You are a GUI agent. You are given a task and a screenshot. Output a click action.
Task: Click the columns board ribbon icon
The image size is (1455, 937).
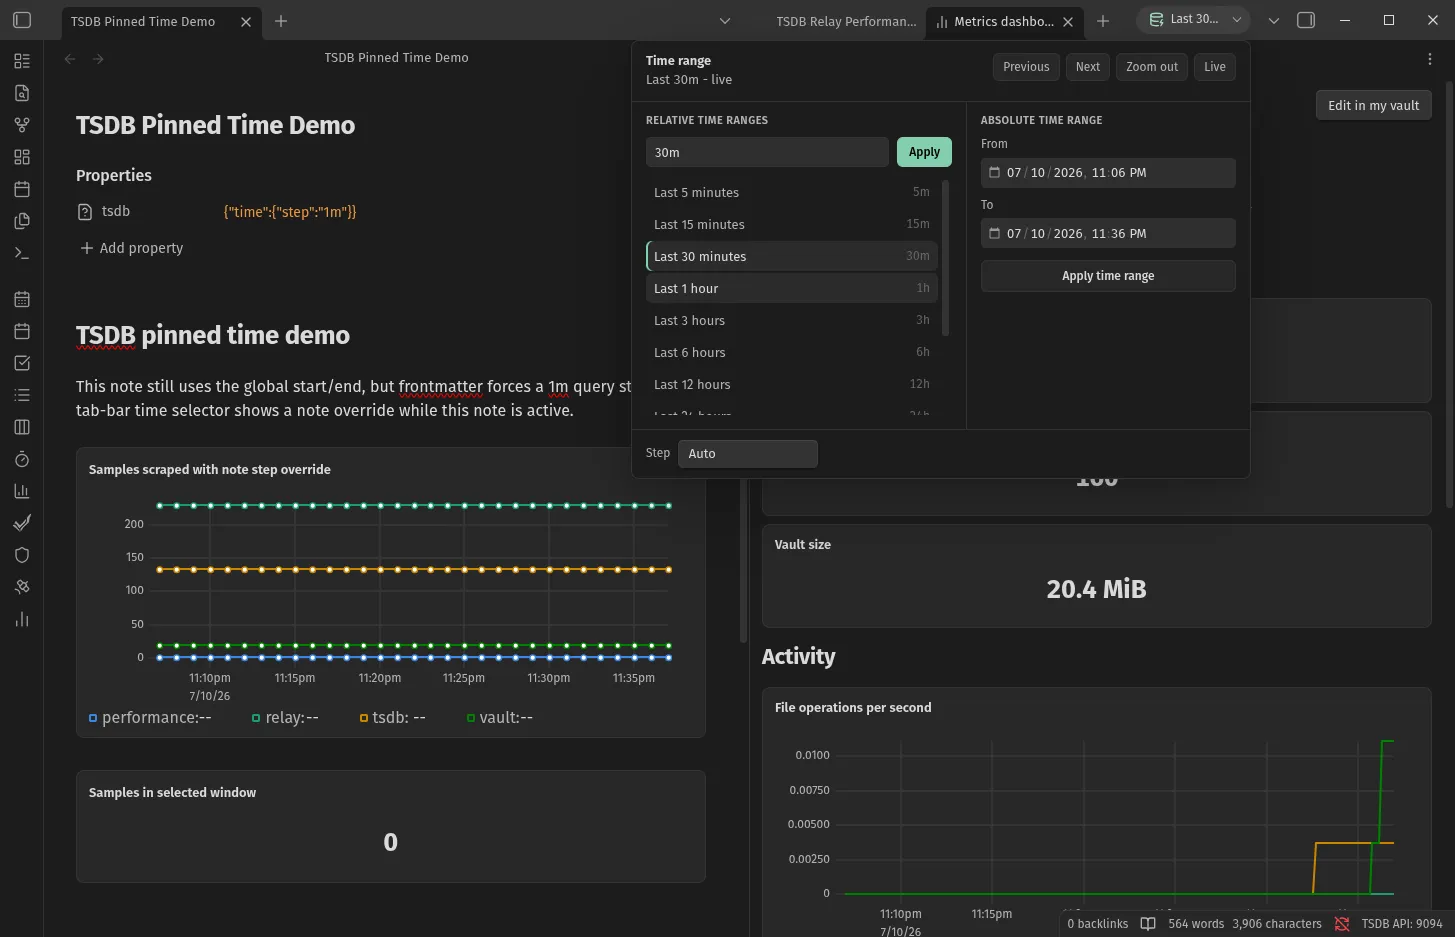pos(22,427)
